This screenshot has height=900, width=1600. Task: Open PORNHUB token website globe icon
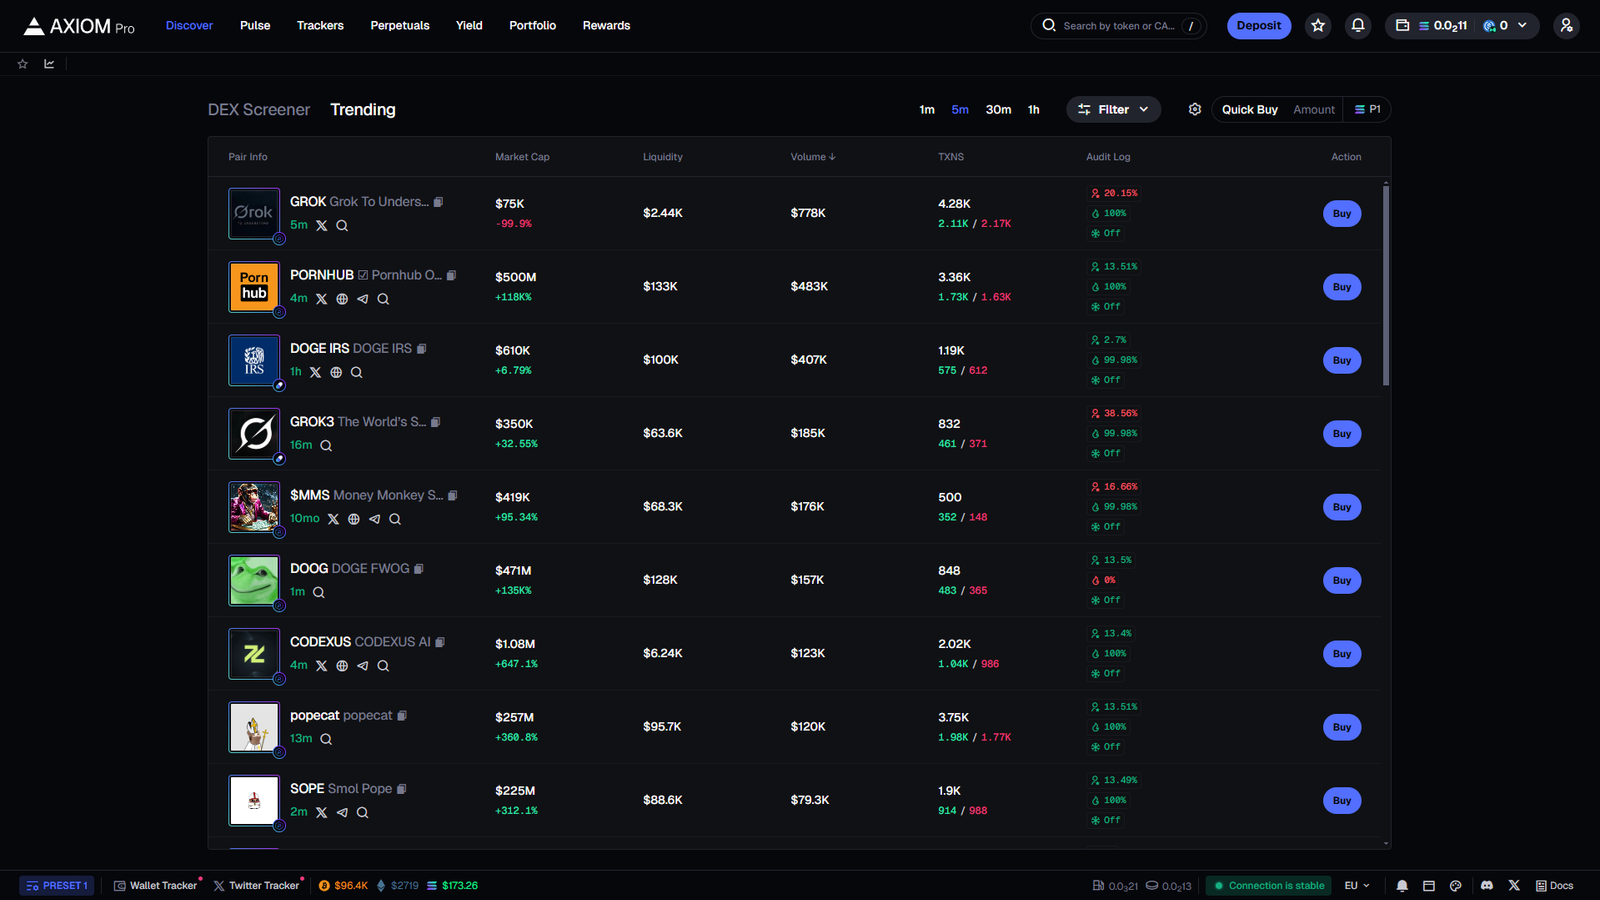342,299
